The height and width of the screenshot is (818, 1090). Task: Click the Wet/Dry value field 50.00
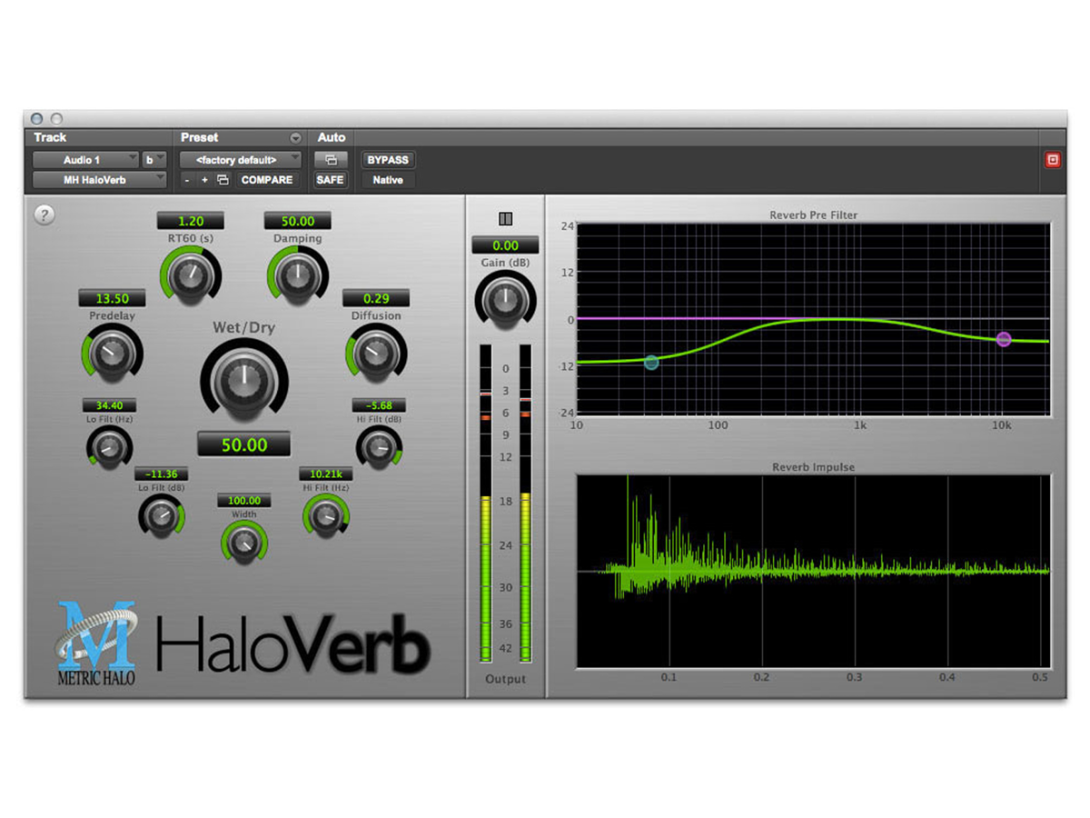[244, 445]
